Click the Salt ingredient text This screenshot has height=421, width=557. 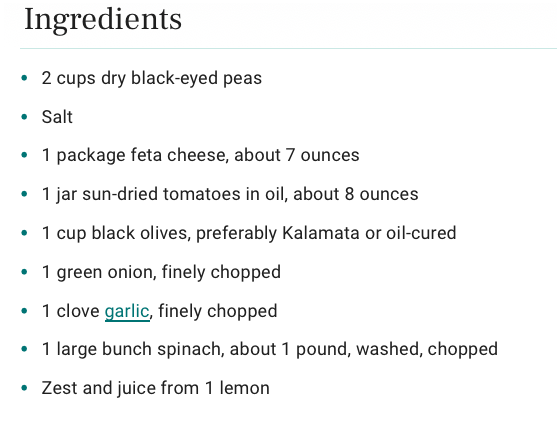click(x=57, y=117)
